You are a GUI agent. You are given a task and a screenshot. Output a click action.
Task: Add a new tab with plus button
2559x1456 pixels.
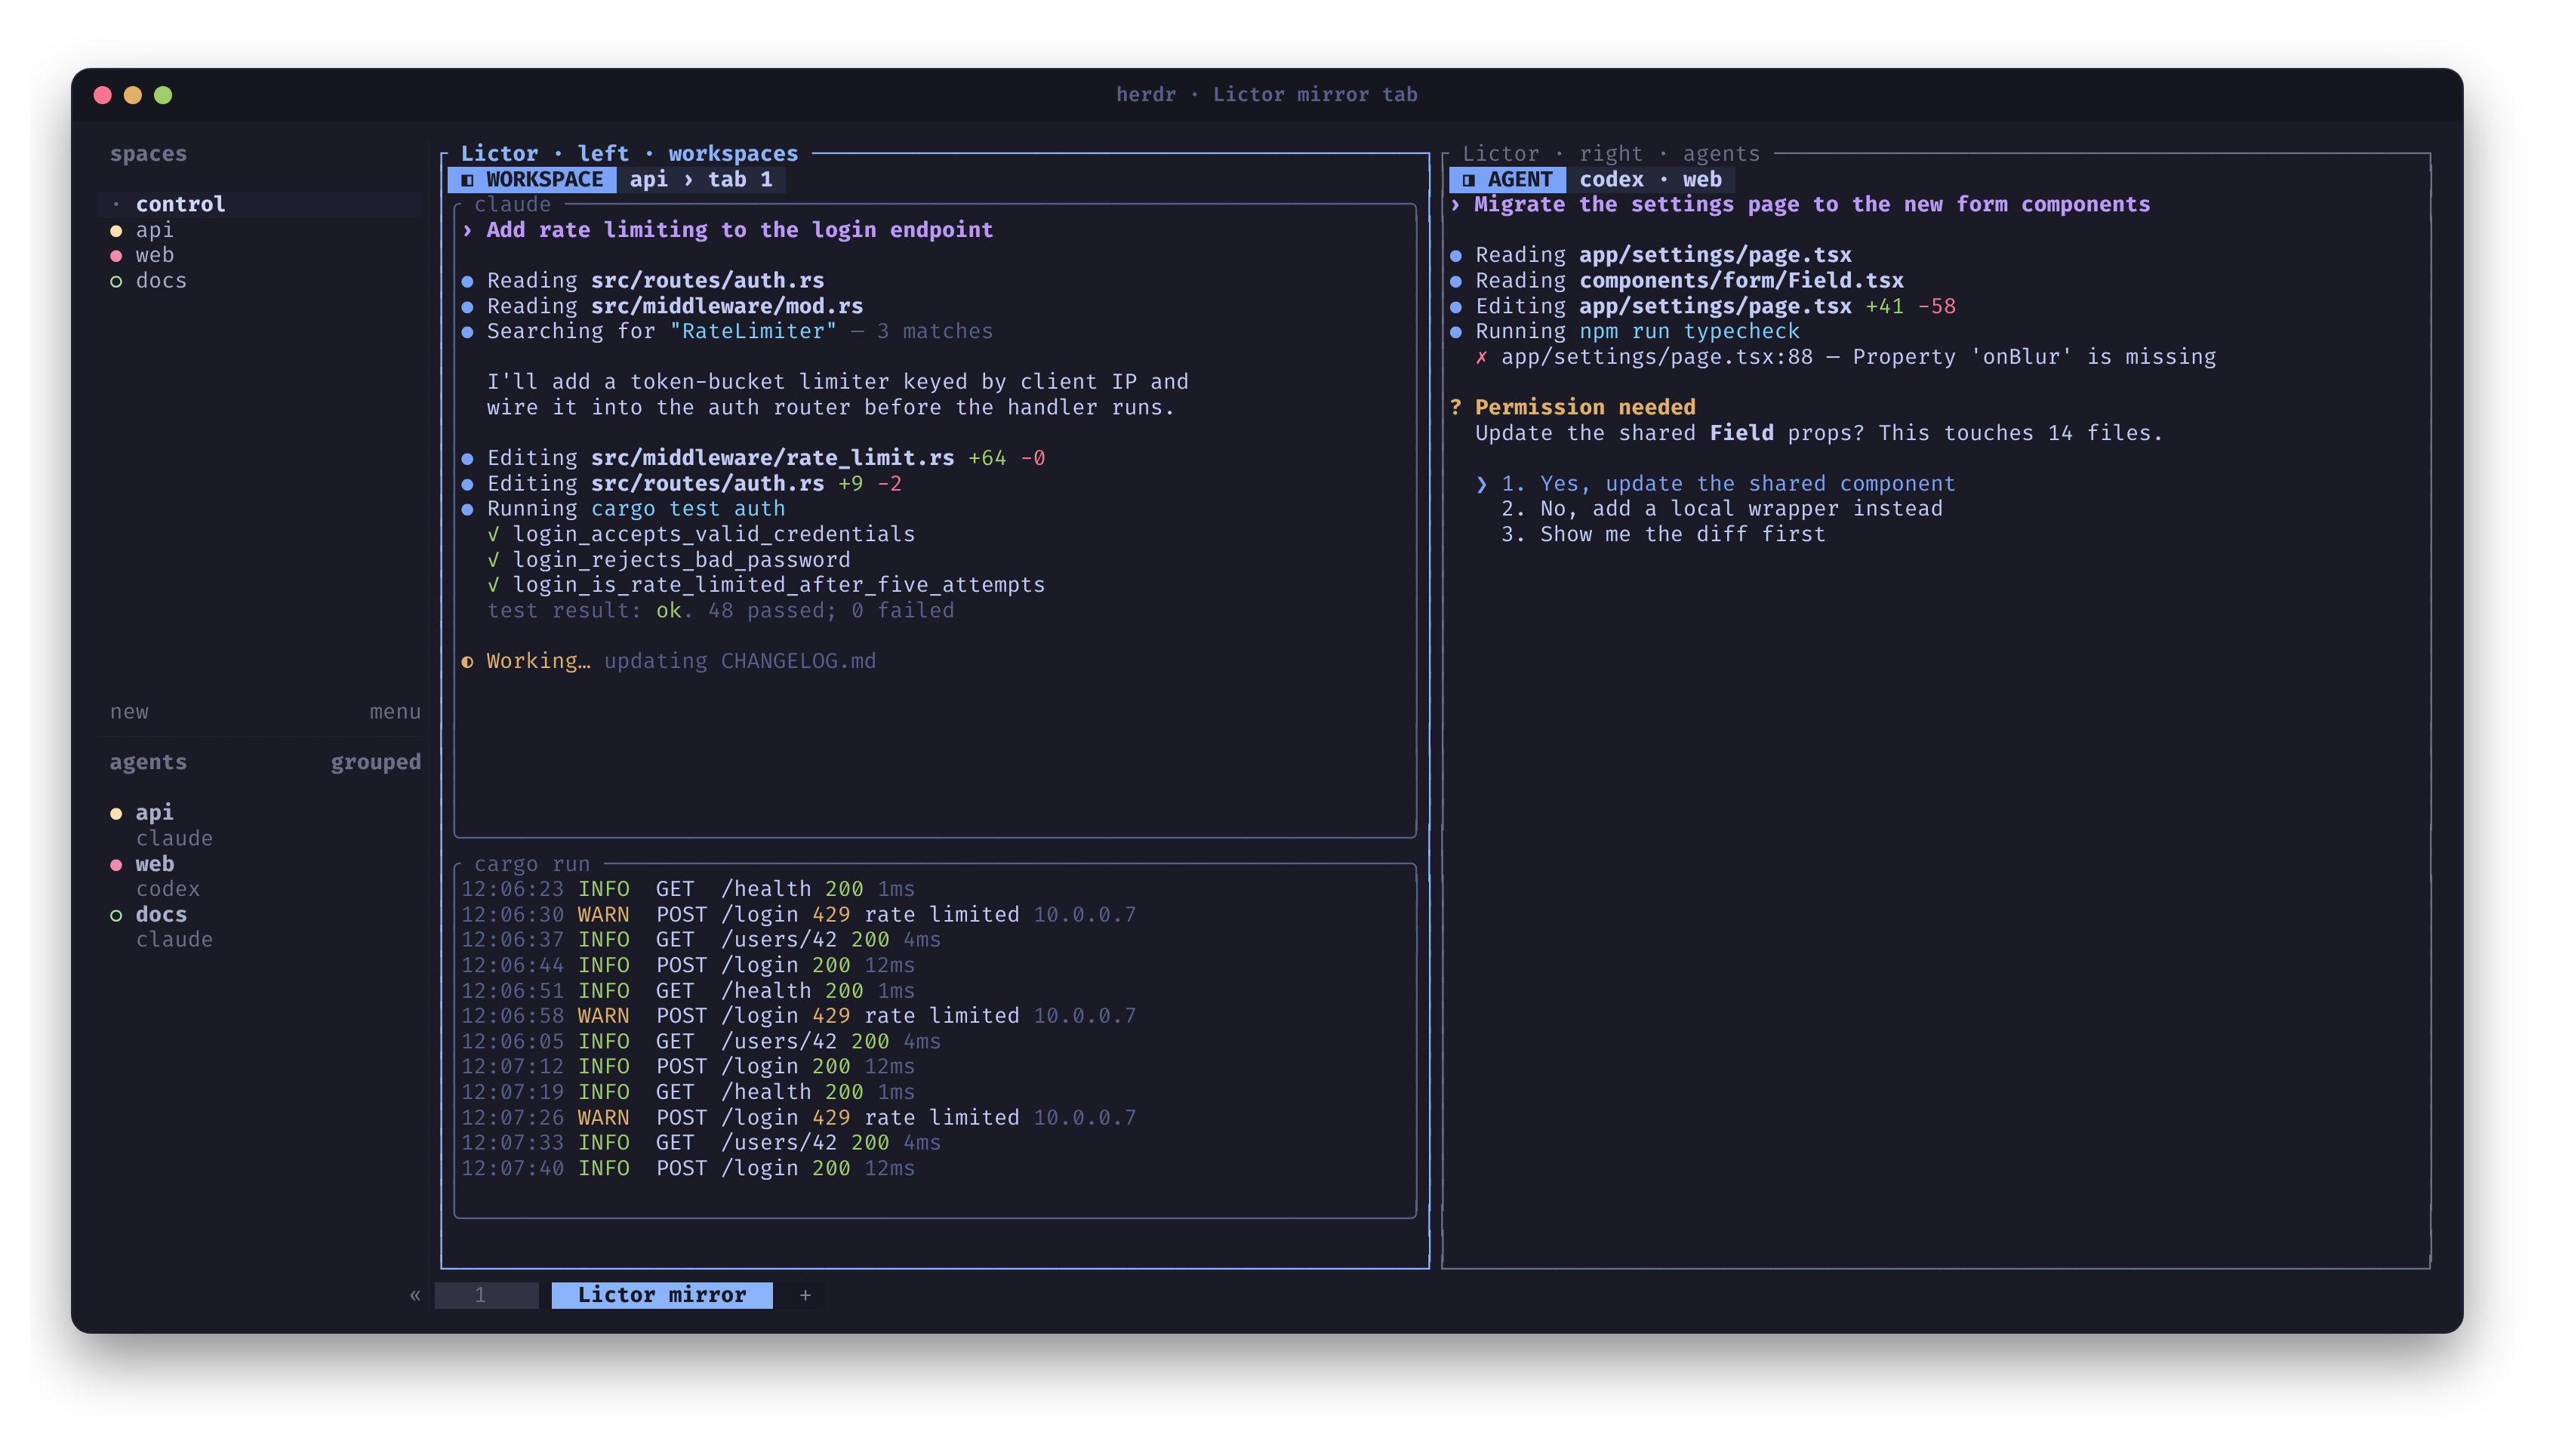pos(805,1295)
